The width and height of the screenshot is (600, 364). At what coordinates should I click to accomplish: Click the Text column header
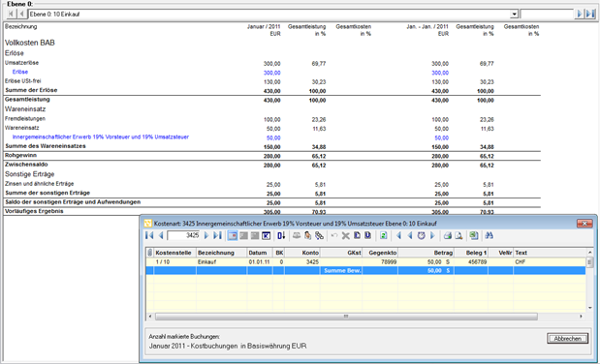(549, 253)
